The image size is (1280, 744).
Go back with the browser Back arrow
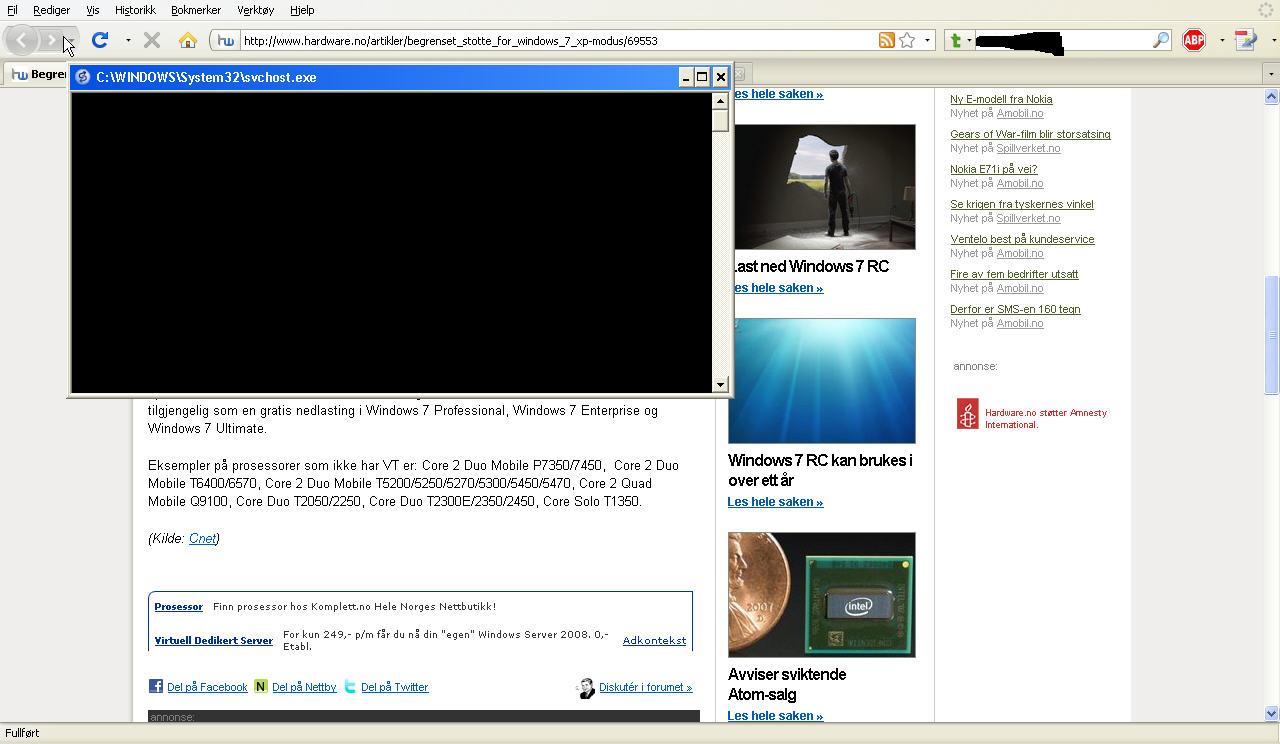[x=22, y=41]
